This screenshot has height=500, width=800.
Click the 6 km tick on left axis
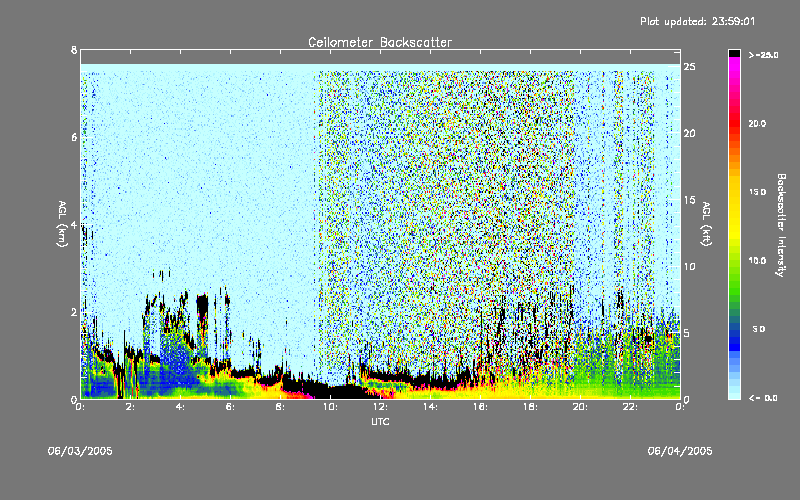74,137
